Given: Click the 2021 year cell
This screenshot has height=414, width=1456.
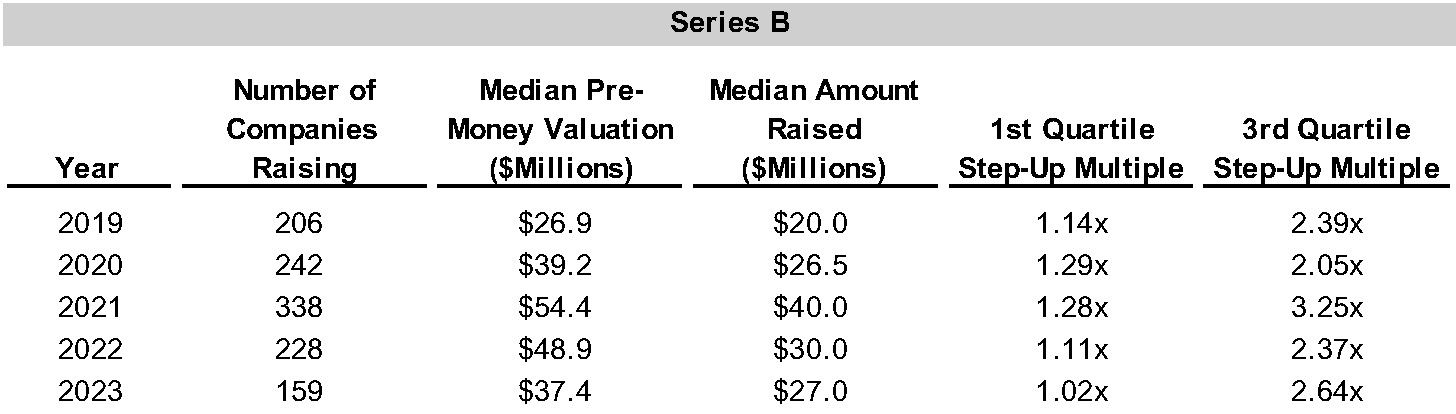Looking at the screenshot, I should coord(90,307).
